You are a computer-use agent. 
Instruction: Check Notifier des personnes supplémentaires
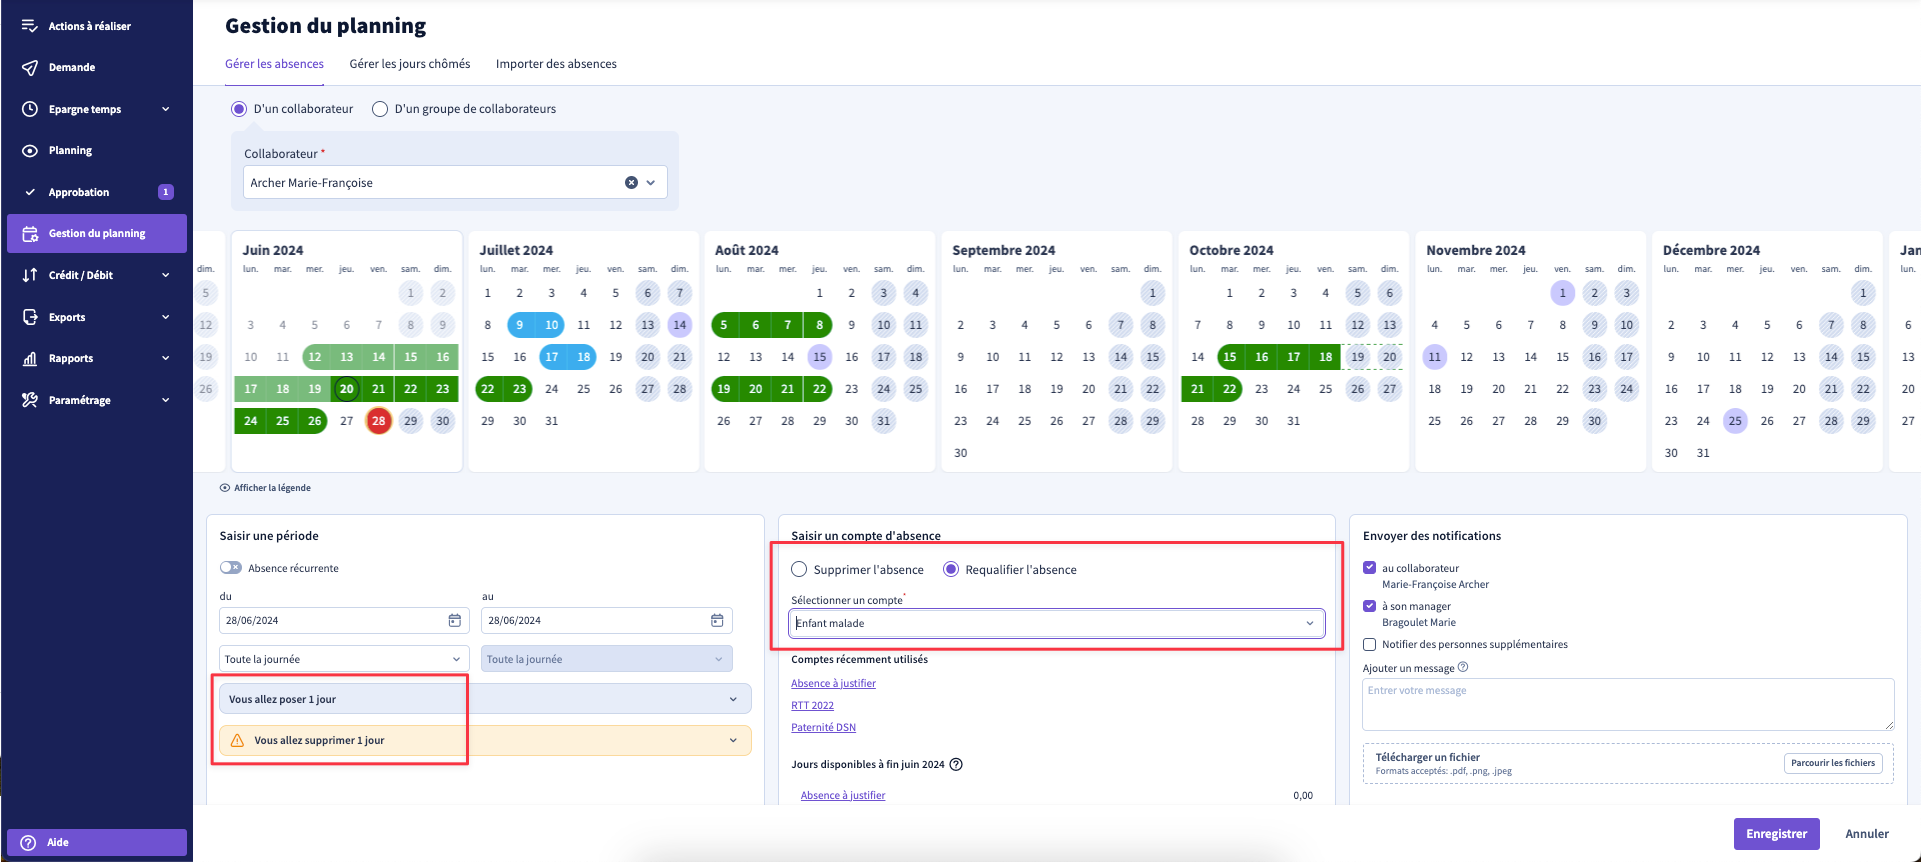[1369, 644]
